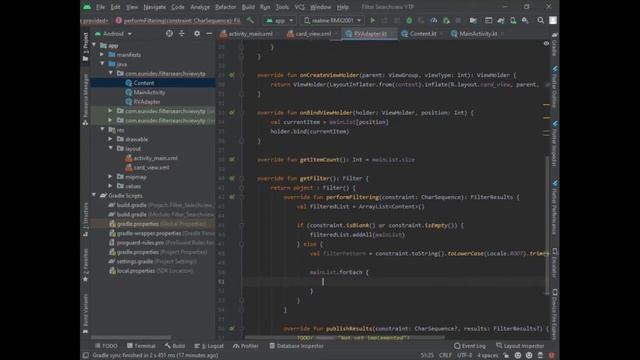
Task: Open the Terminal tool window
Action: [141, 346]
